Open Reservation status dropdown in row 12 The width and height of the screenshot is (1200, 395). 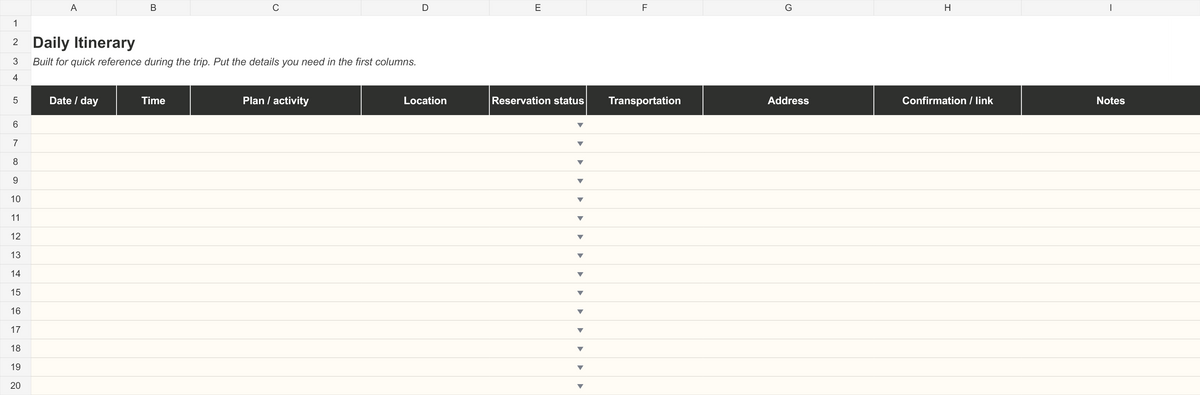[579, 237]
